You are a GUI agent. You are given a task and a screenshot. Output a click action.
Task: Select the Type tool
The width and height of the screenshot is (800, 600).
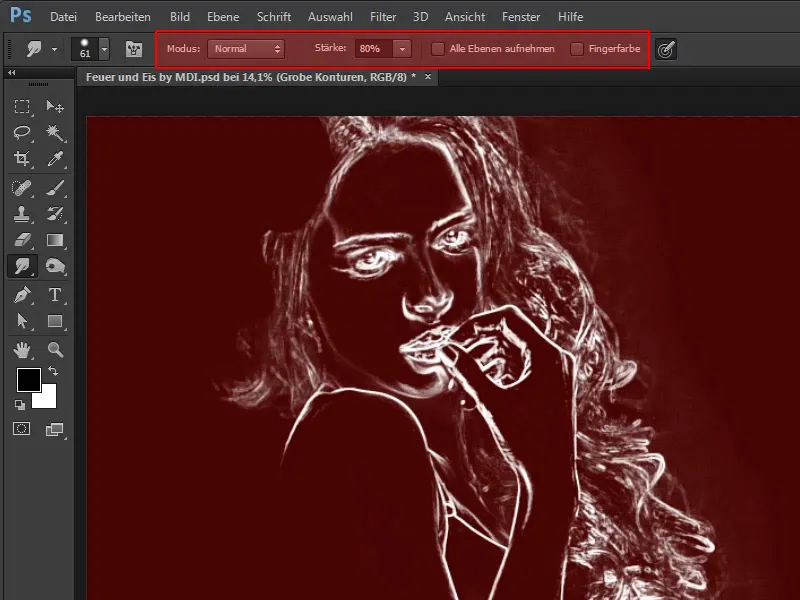click(x=55, y=295)
